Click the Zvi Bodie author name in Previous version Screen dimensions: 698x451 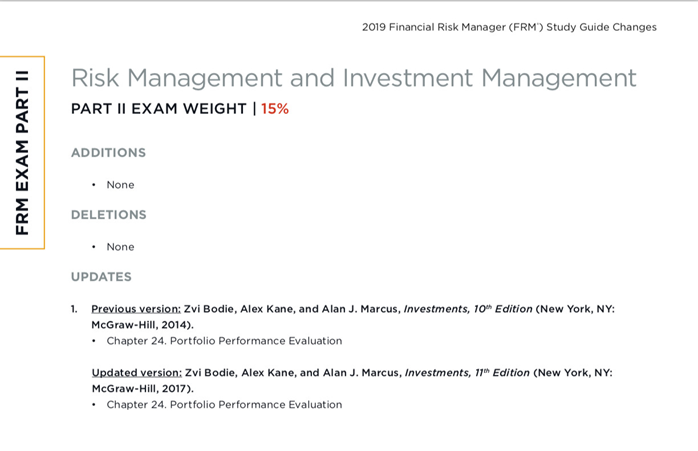click(209, 309)
